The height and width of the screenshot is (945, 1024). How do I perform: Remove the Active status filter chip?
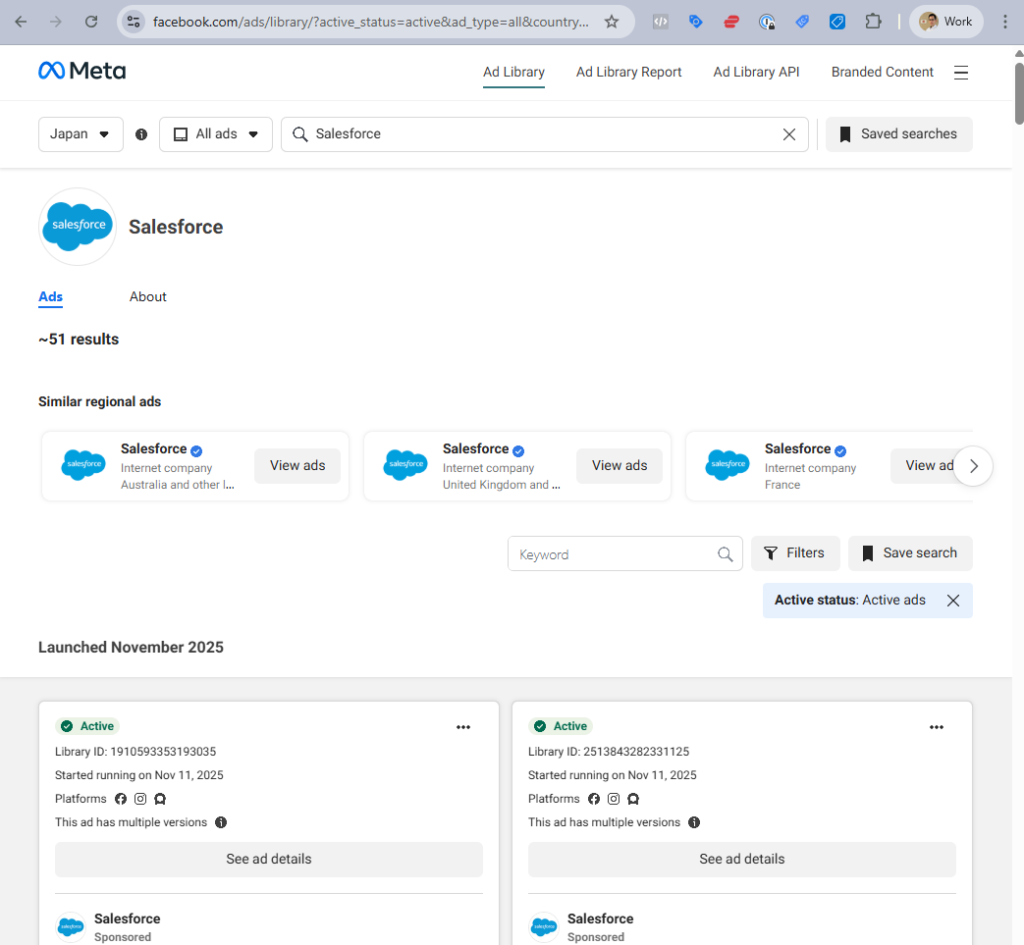[953, 600]
